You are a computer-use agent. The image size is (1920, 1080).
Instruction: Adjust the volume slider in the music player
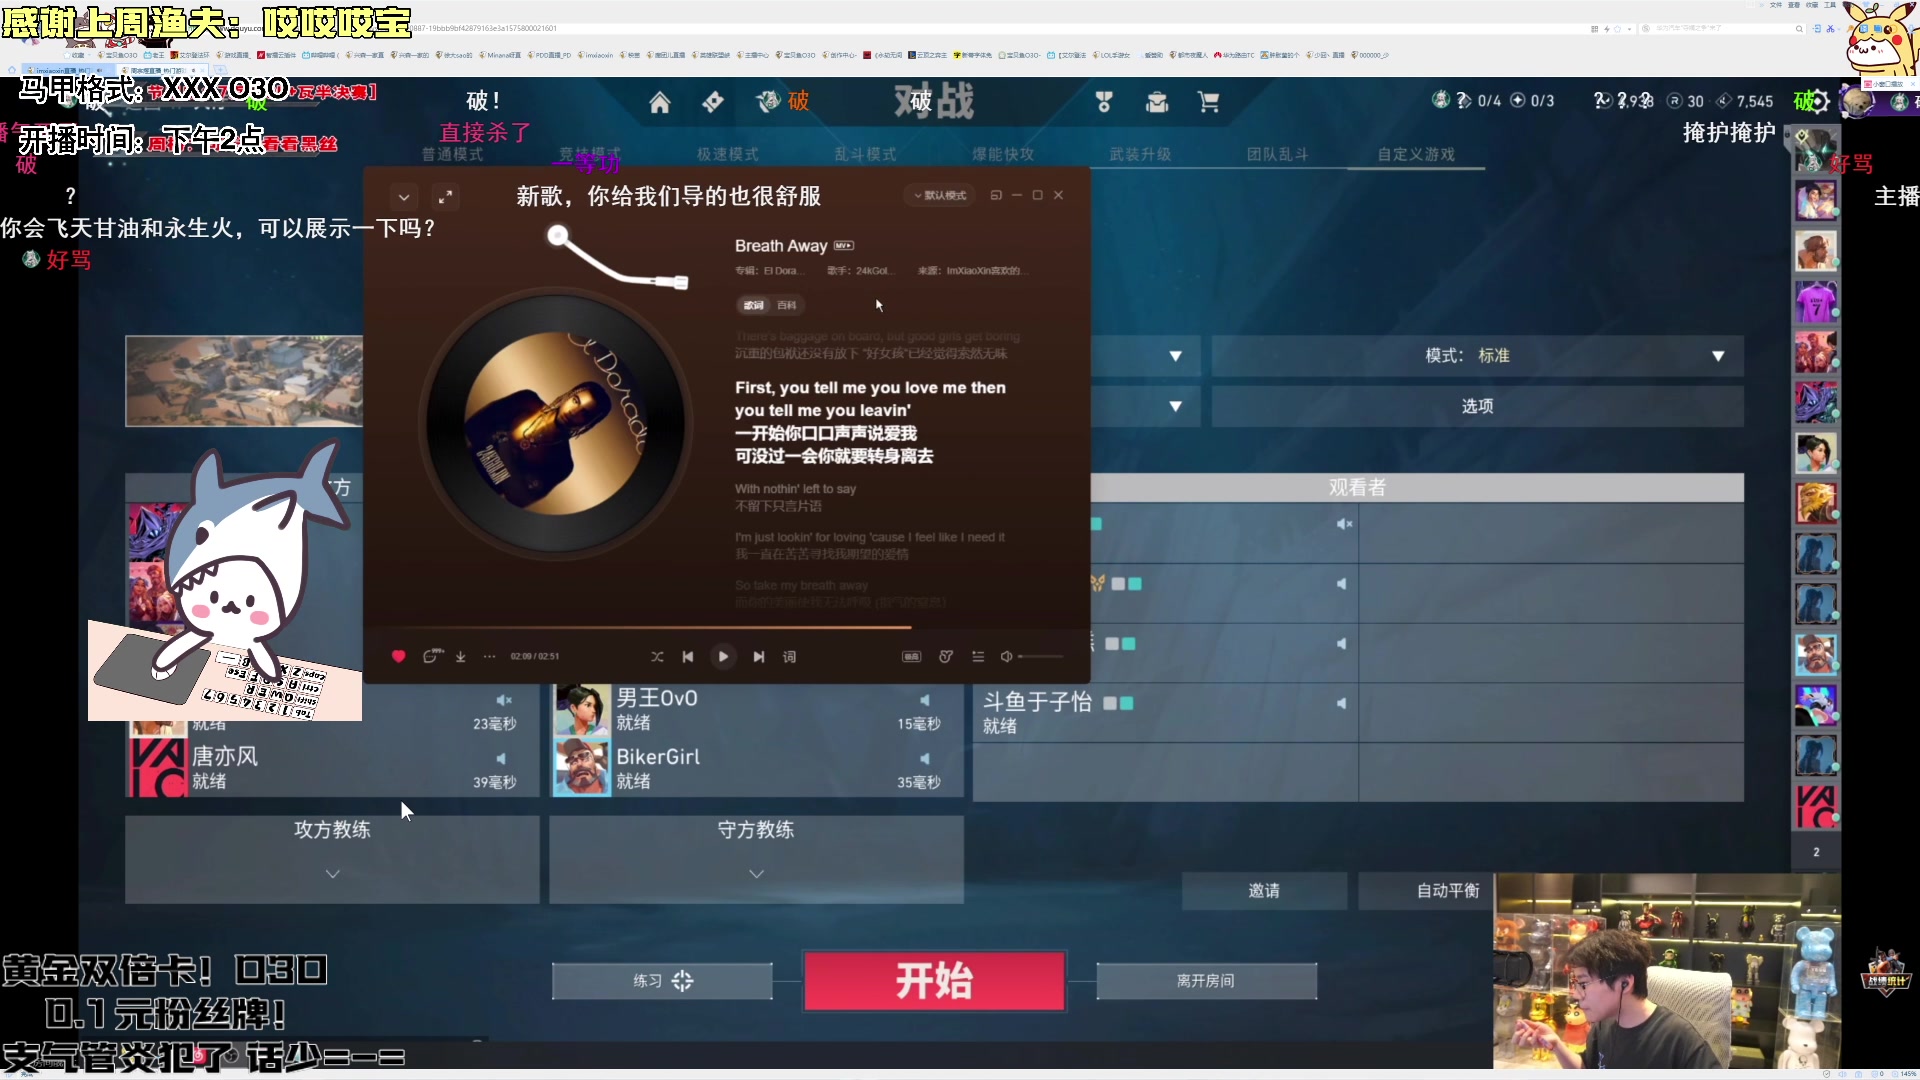click(1041, 657)
